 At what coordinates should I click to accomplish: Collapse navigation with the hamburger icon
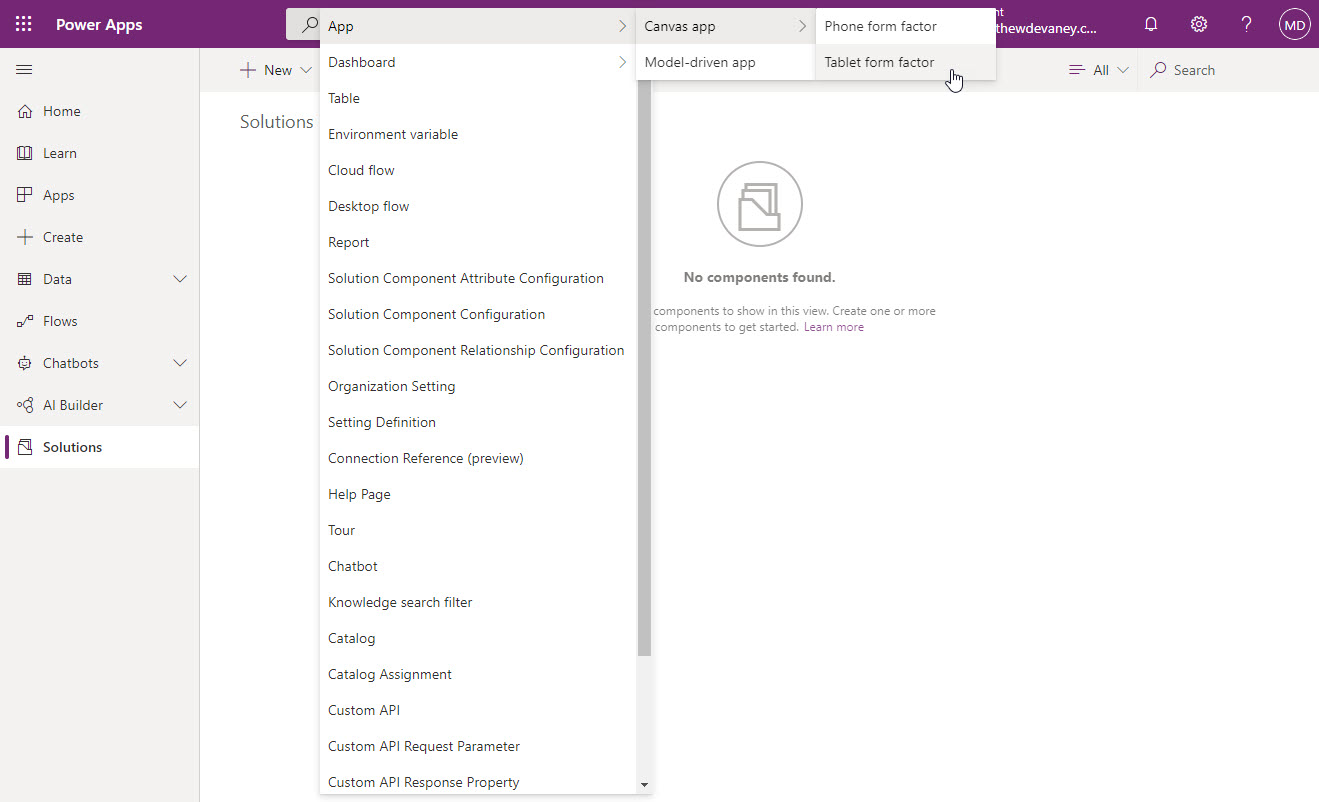24,69
